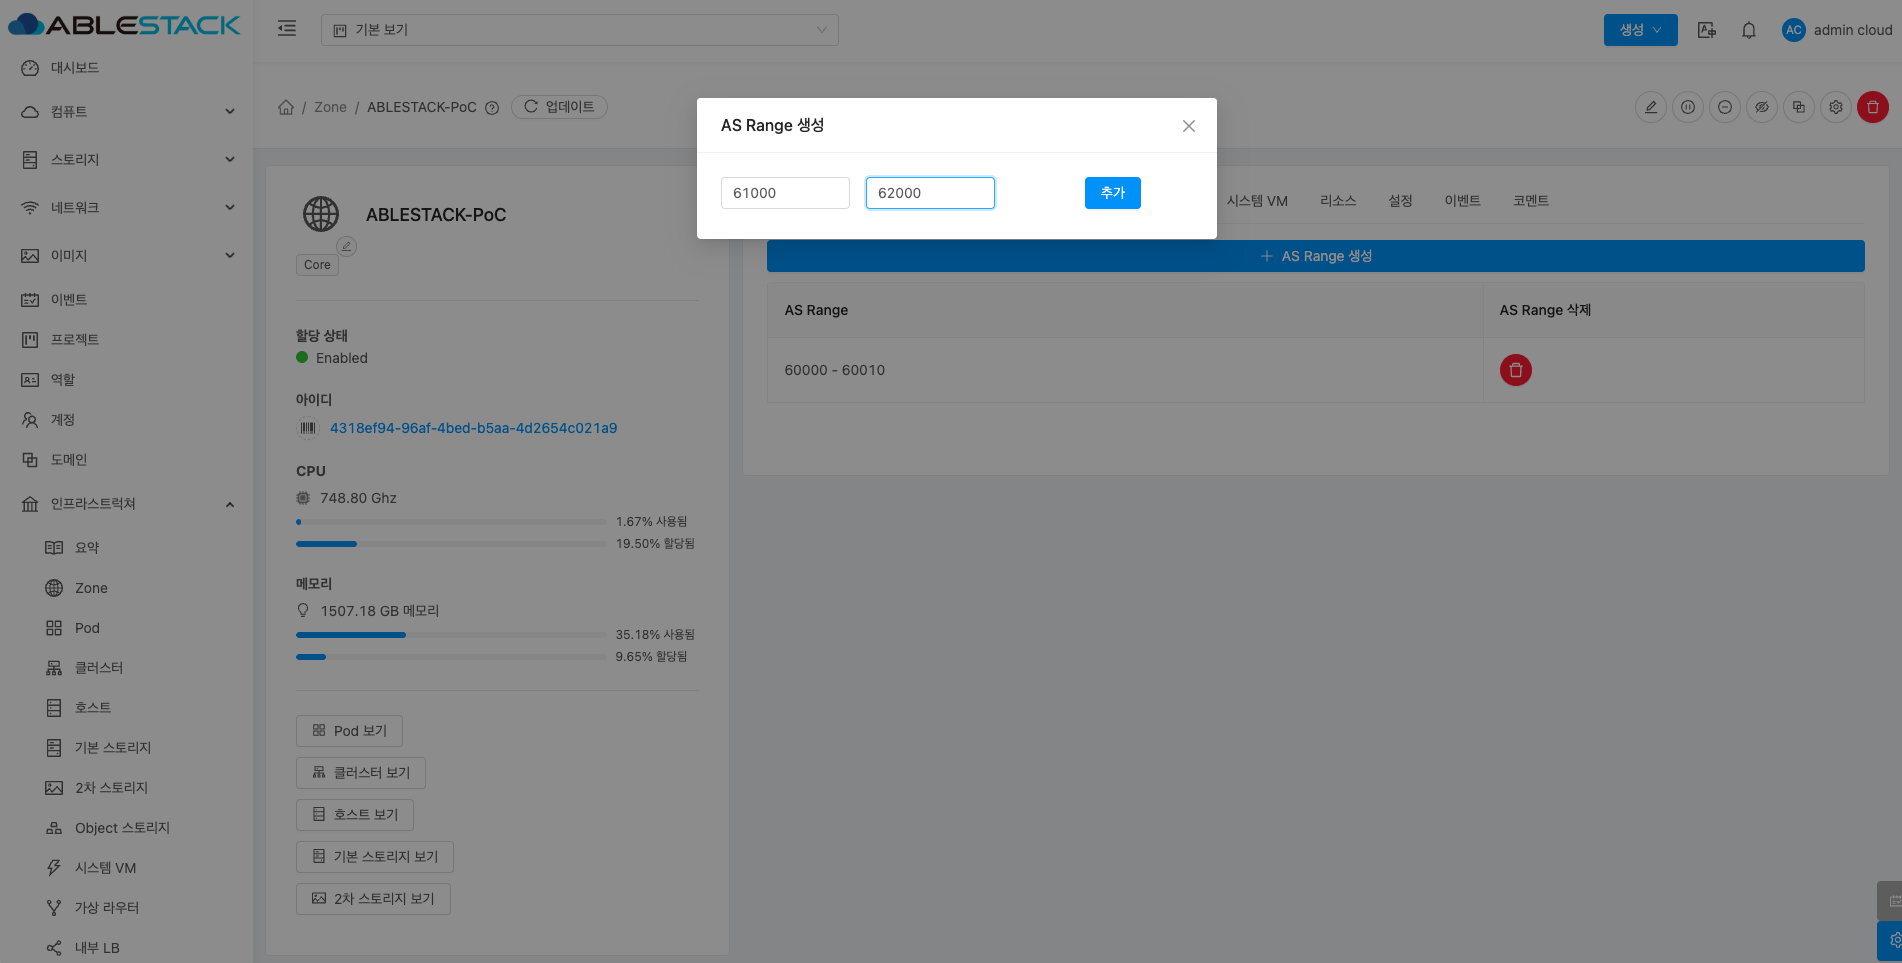Click the 추가 button in the dialog

pos(1113,193)
